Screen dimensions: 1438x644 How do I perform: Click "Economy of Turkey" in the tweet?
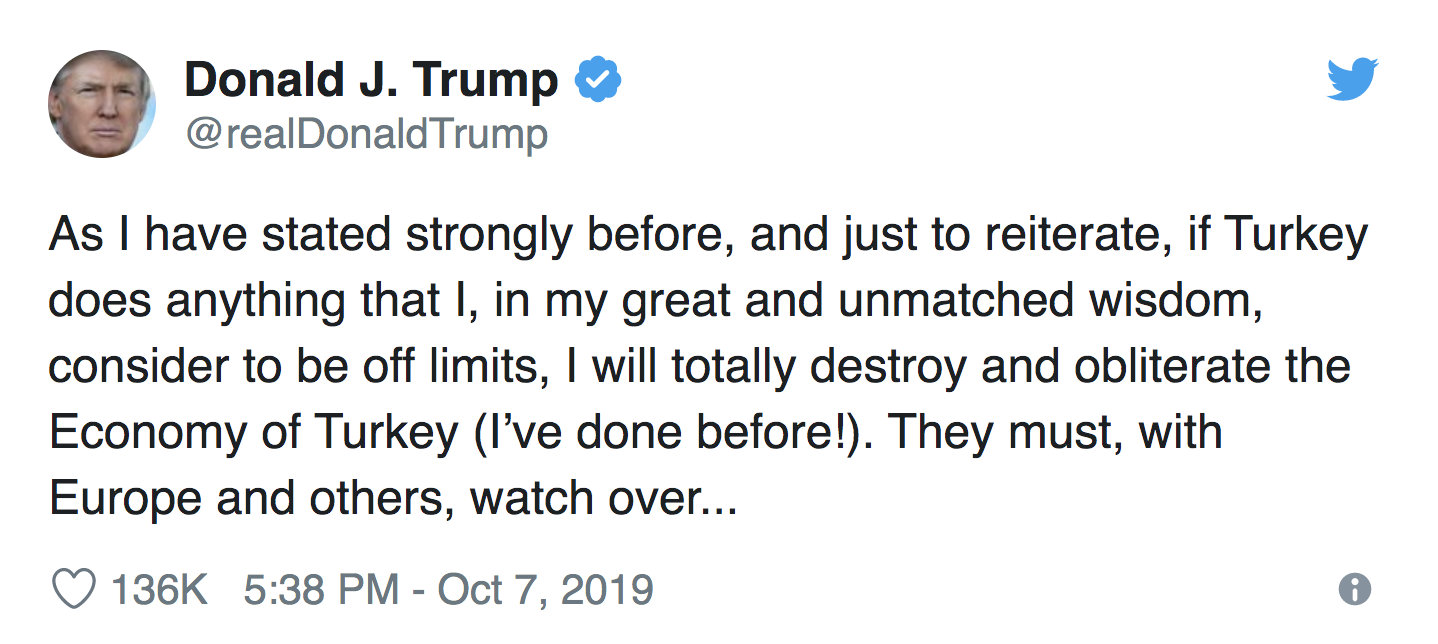pyautogui.click(x=254, y=433)
